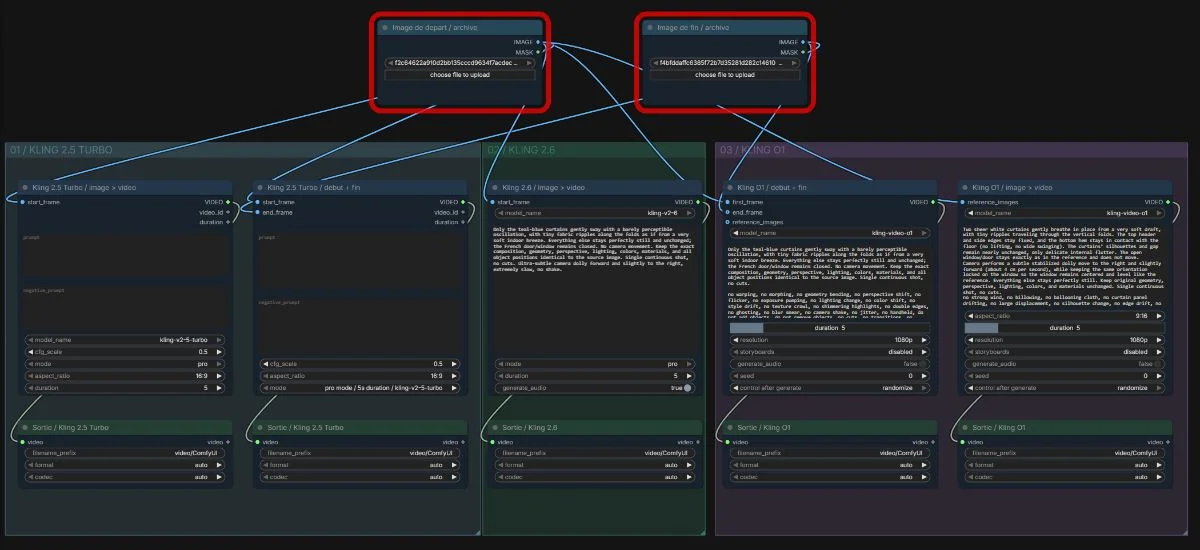
Task: Click negative_prompt box in Kling 2.5 Turbo / debut + fin
Action: click(x=361, y=324)
